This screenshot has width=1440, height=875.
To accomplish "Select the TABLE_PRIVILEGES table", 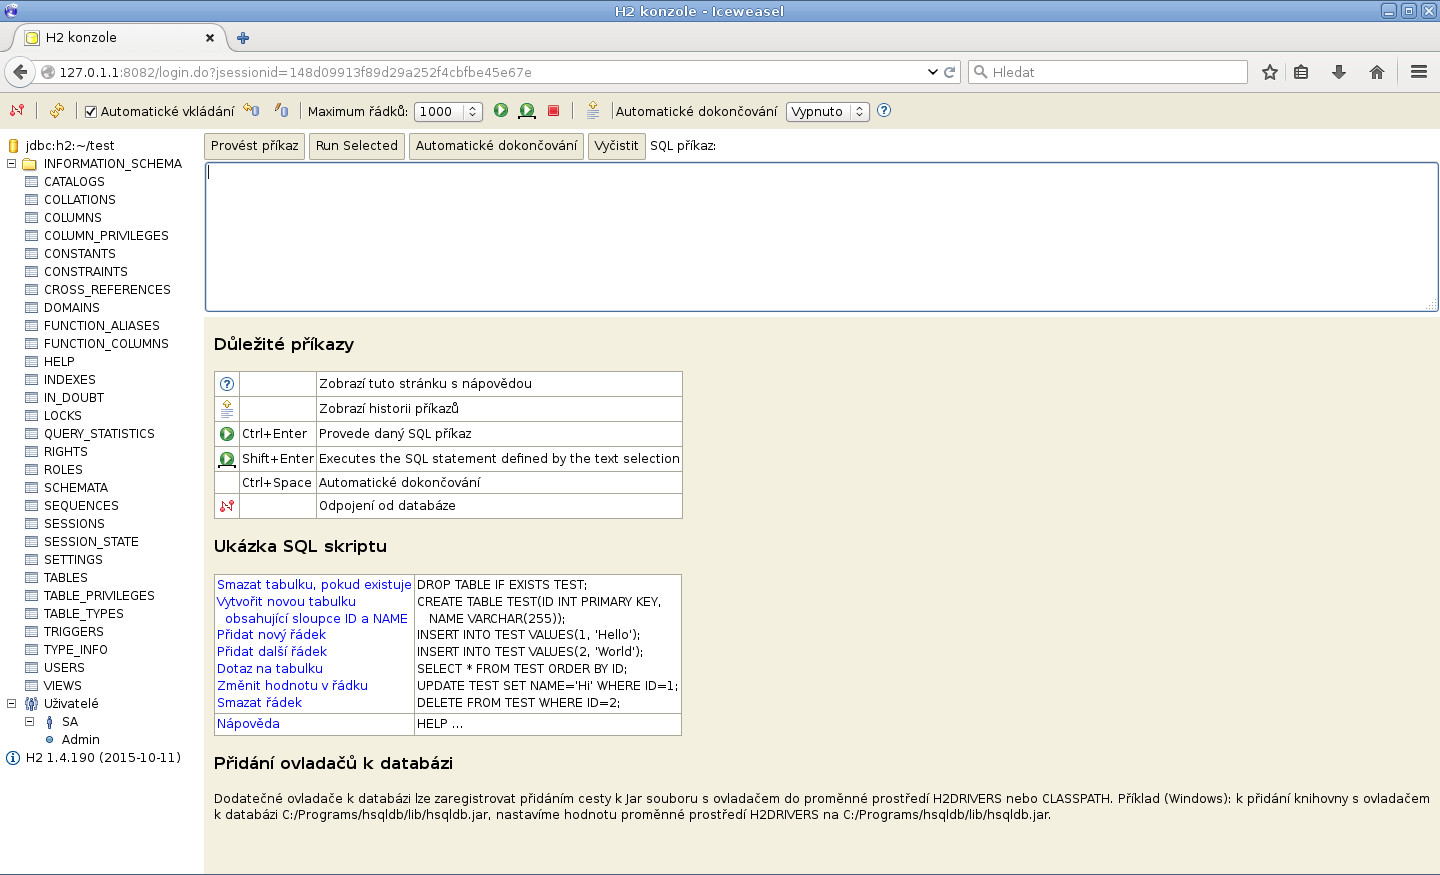I will click(x=99, y=596).
